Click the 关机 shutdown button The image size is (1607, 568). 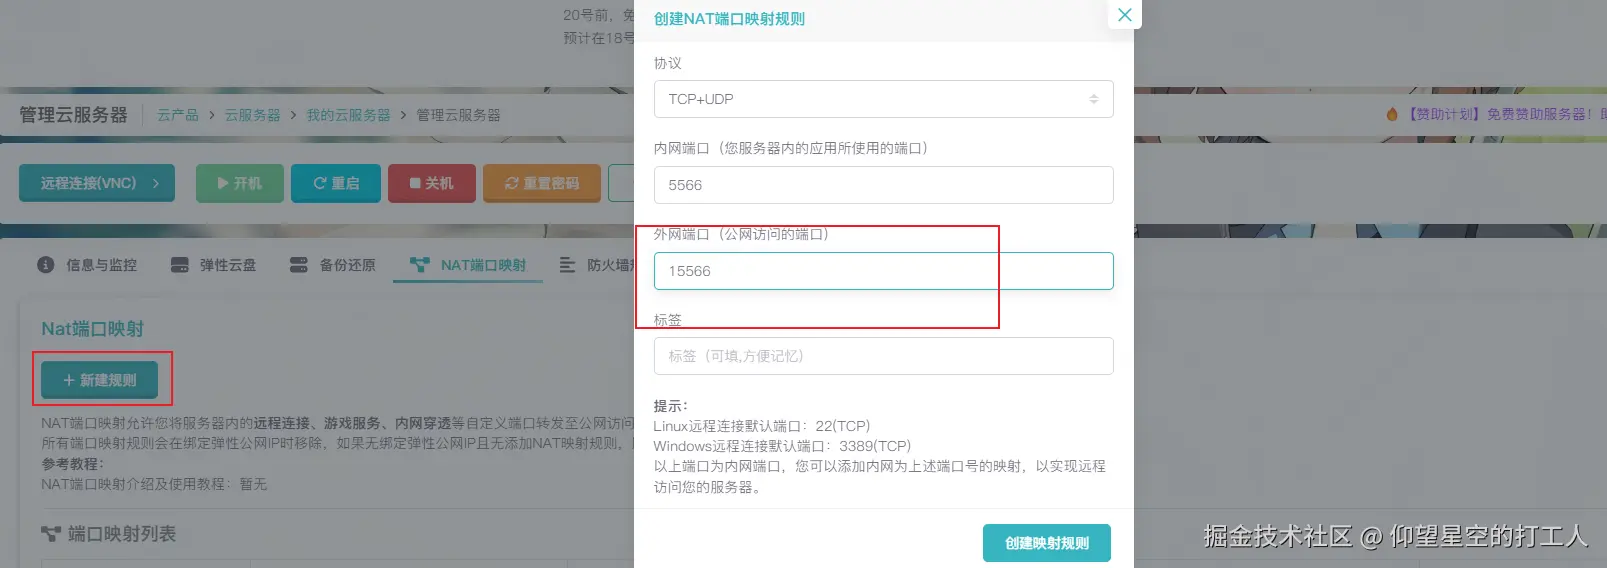pyautogui.click(x=432, y=183)
